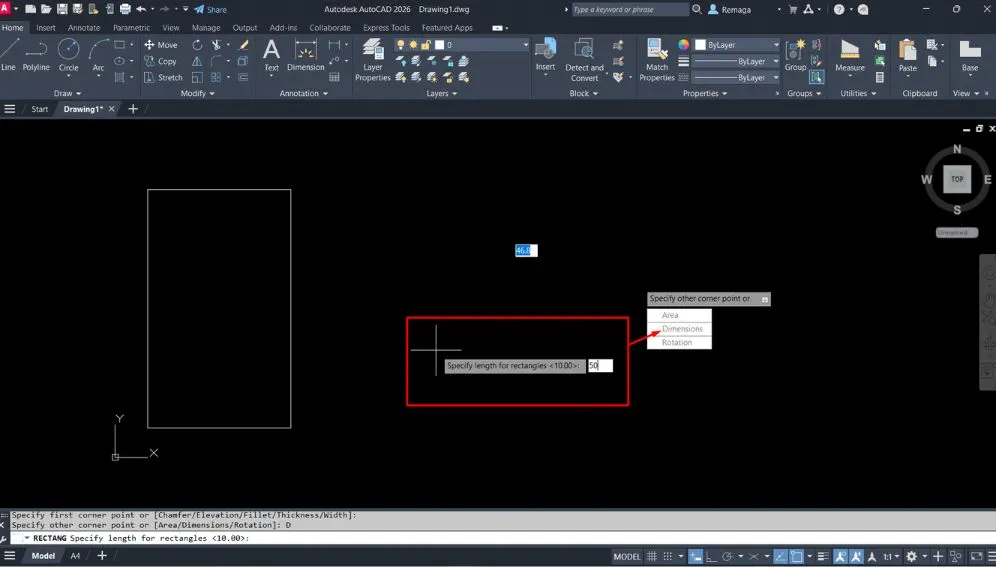Switch to the Annotate ribbon tab
This screenshot has width=996, height=567.
coord(83,28)
